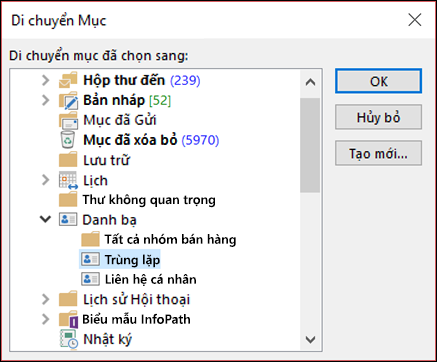Click the Biểu mẫu InfoPath folder icon
The image size is (437, 362).
pyautogui.click(x=68, y=319)
